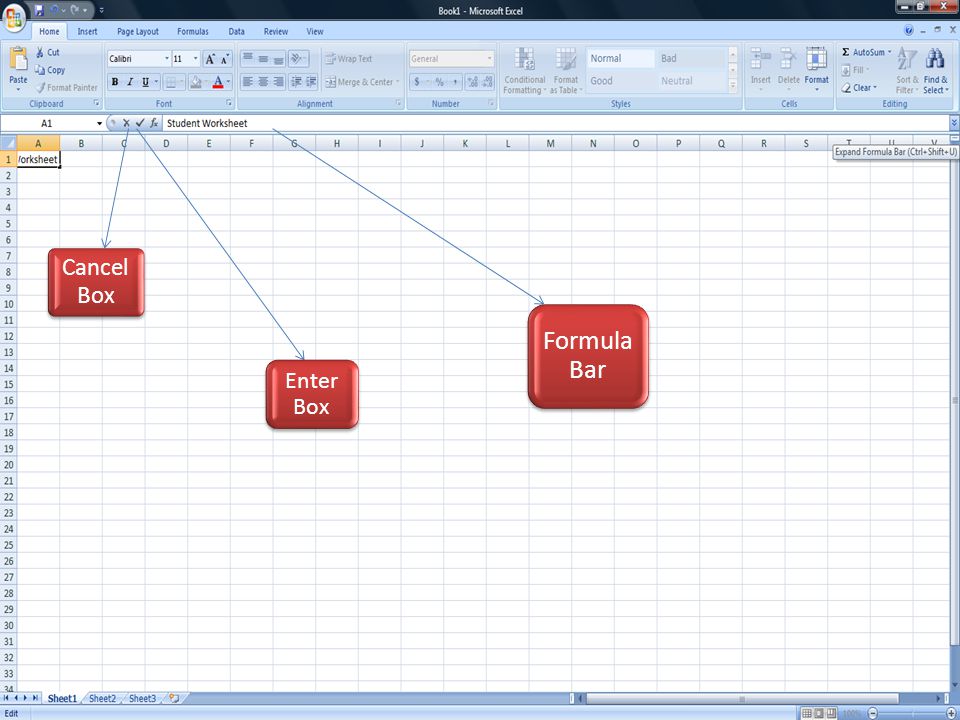Click the Office button logo

tap(13, 17)
